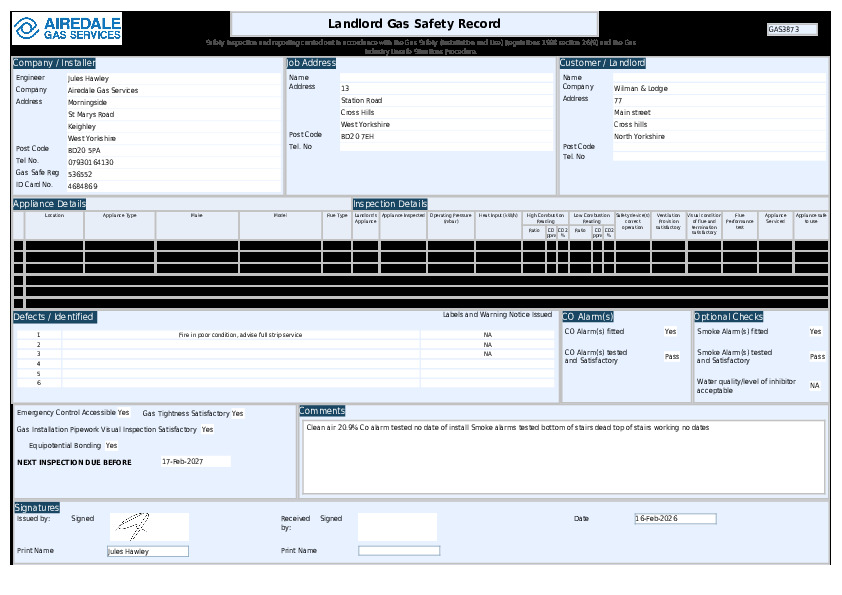This screenshot has height=595, width=842.
Task: Click Emergency Control Accessible Yes value
Action: (123, 412)
